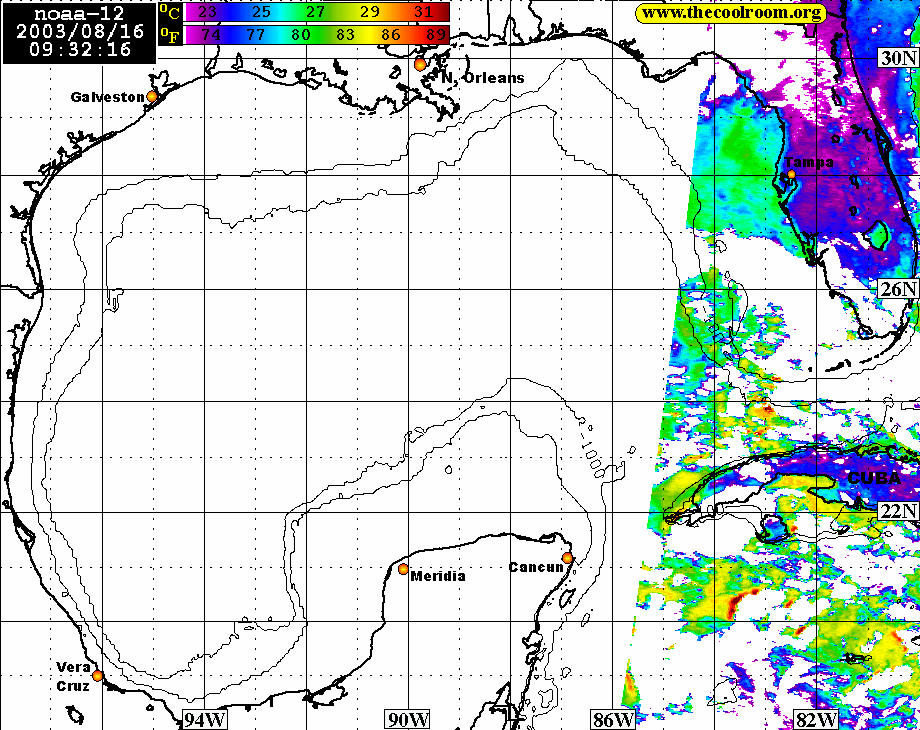
Task: Click the 23 value on Celsius scale
Action: 207,12
